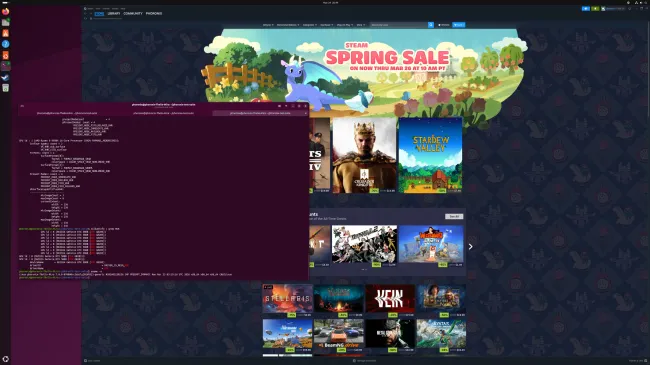Click the blue Cart button in store bar

pos(458,25)
